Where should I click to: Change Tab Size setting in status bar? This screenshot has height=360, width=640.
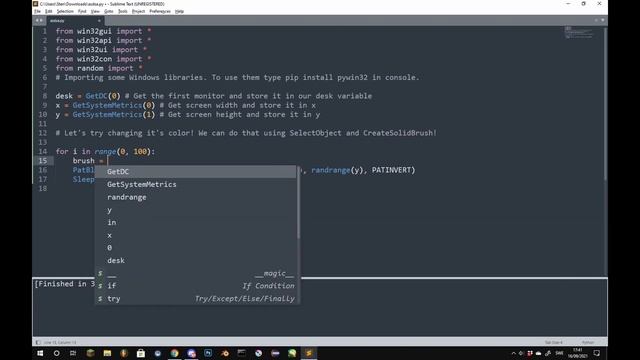[x=553, y=342]
